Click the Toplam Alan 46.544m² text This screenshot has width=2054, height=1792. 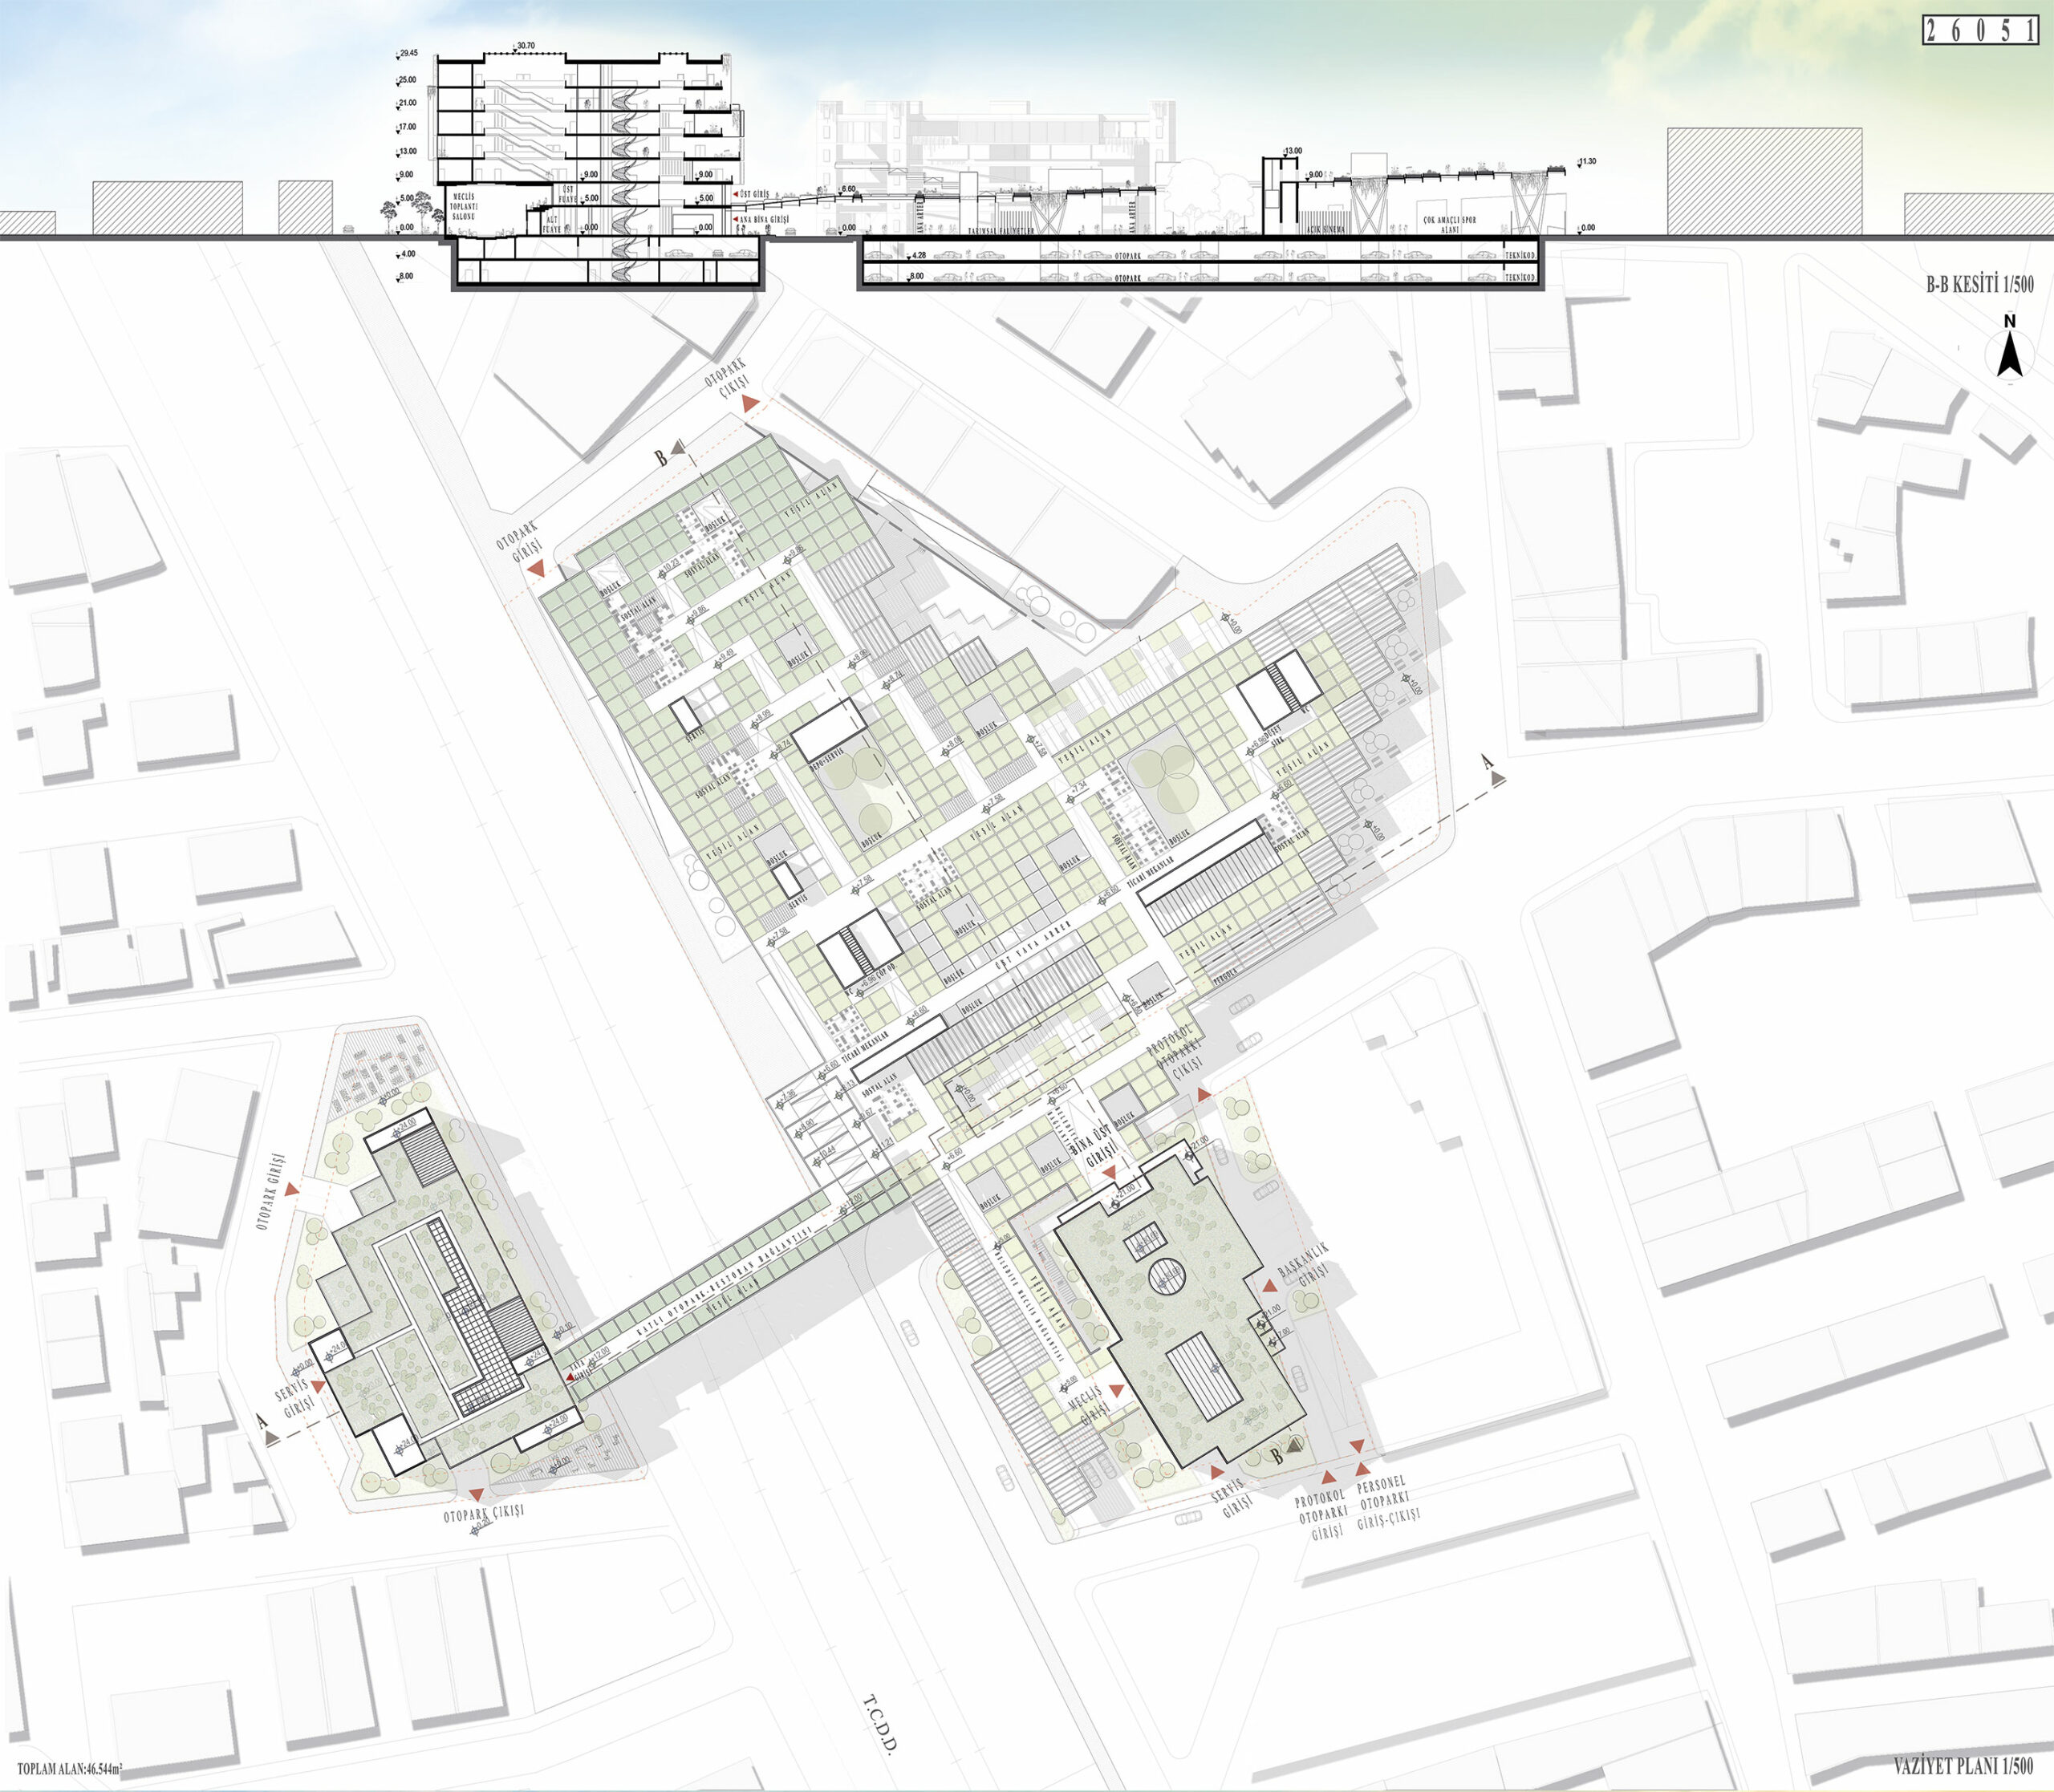69,1769
